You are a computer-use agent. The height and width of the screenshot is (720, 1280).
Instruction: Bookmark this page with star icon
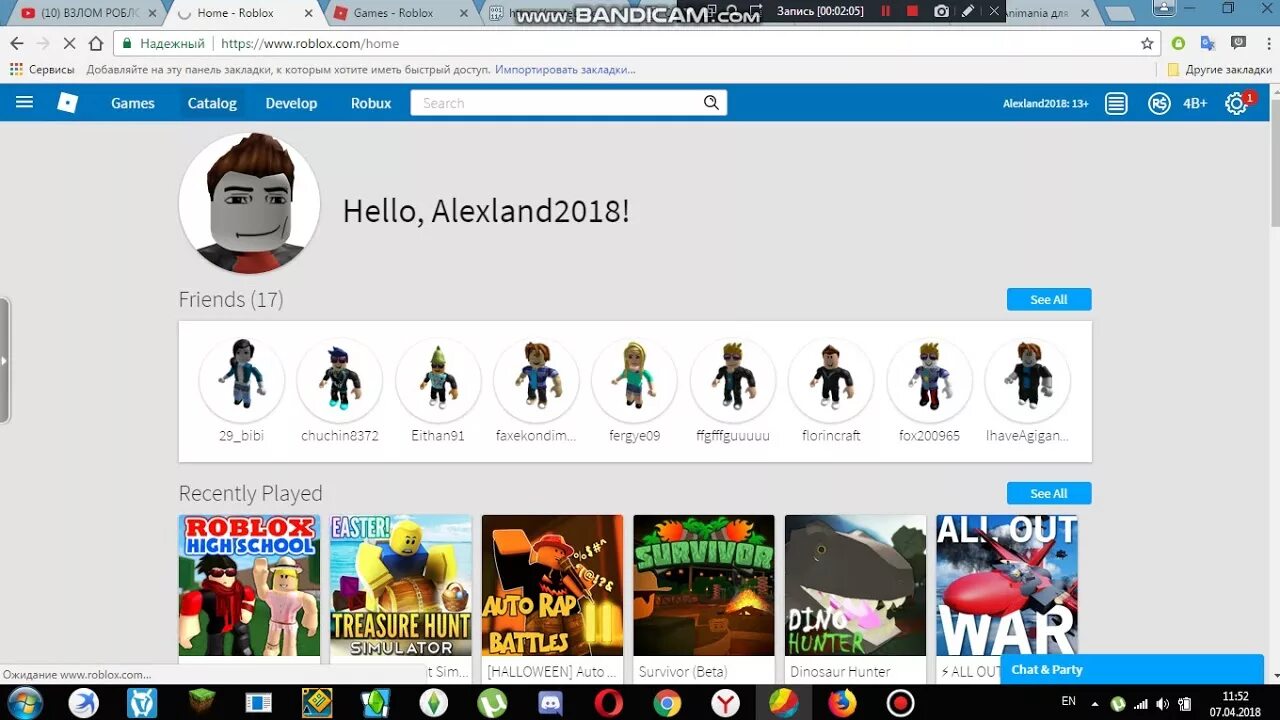(x=1147, y=43)
